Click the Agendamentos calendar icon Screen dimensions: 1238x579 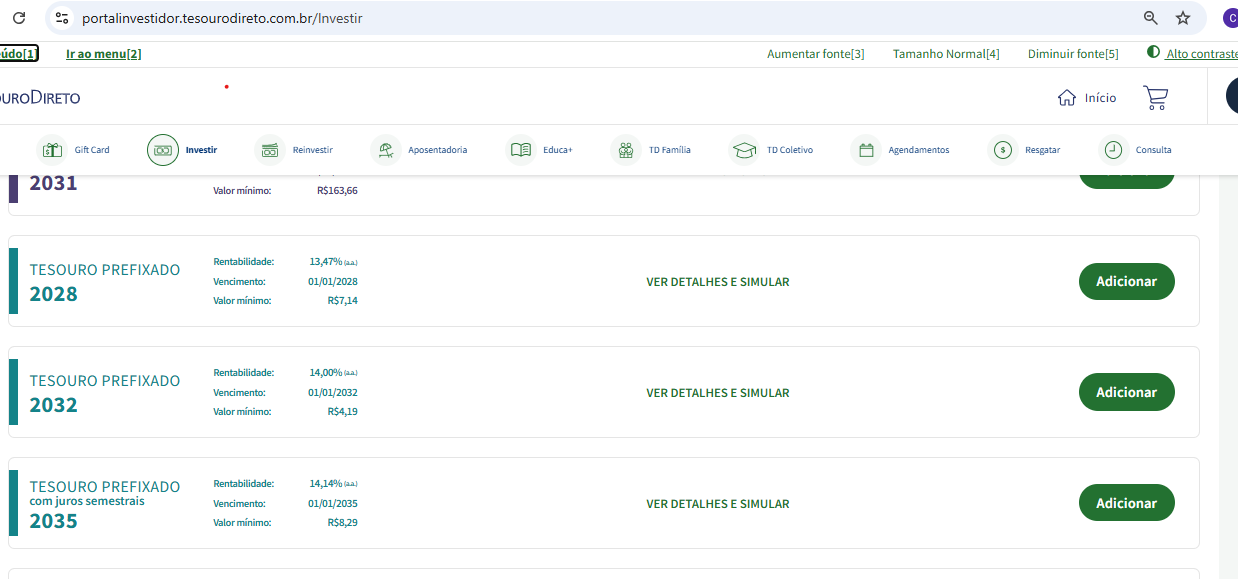pyautogui.click(x=866, y=150)
